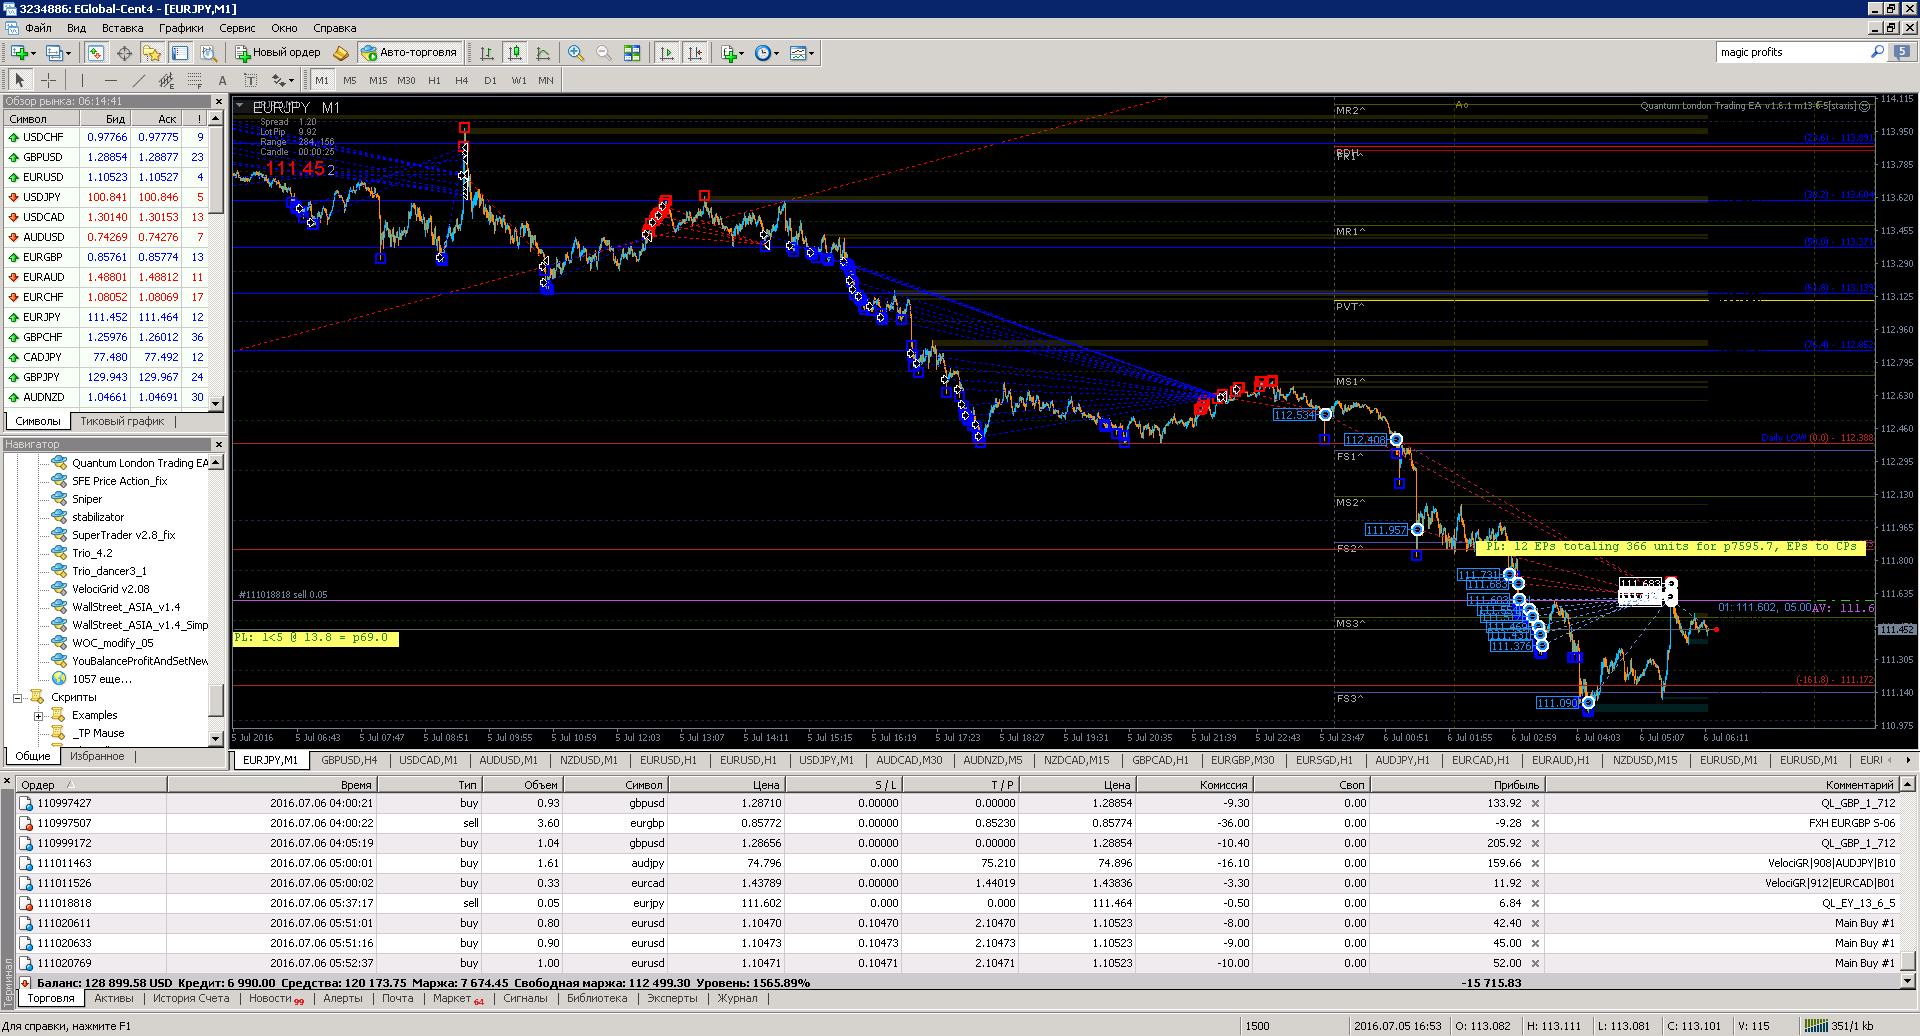Viewport: 1920px width, 1036px height.
Task: Open a new chart window
Action: pyautogui.click(x=18, y=53)
